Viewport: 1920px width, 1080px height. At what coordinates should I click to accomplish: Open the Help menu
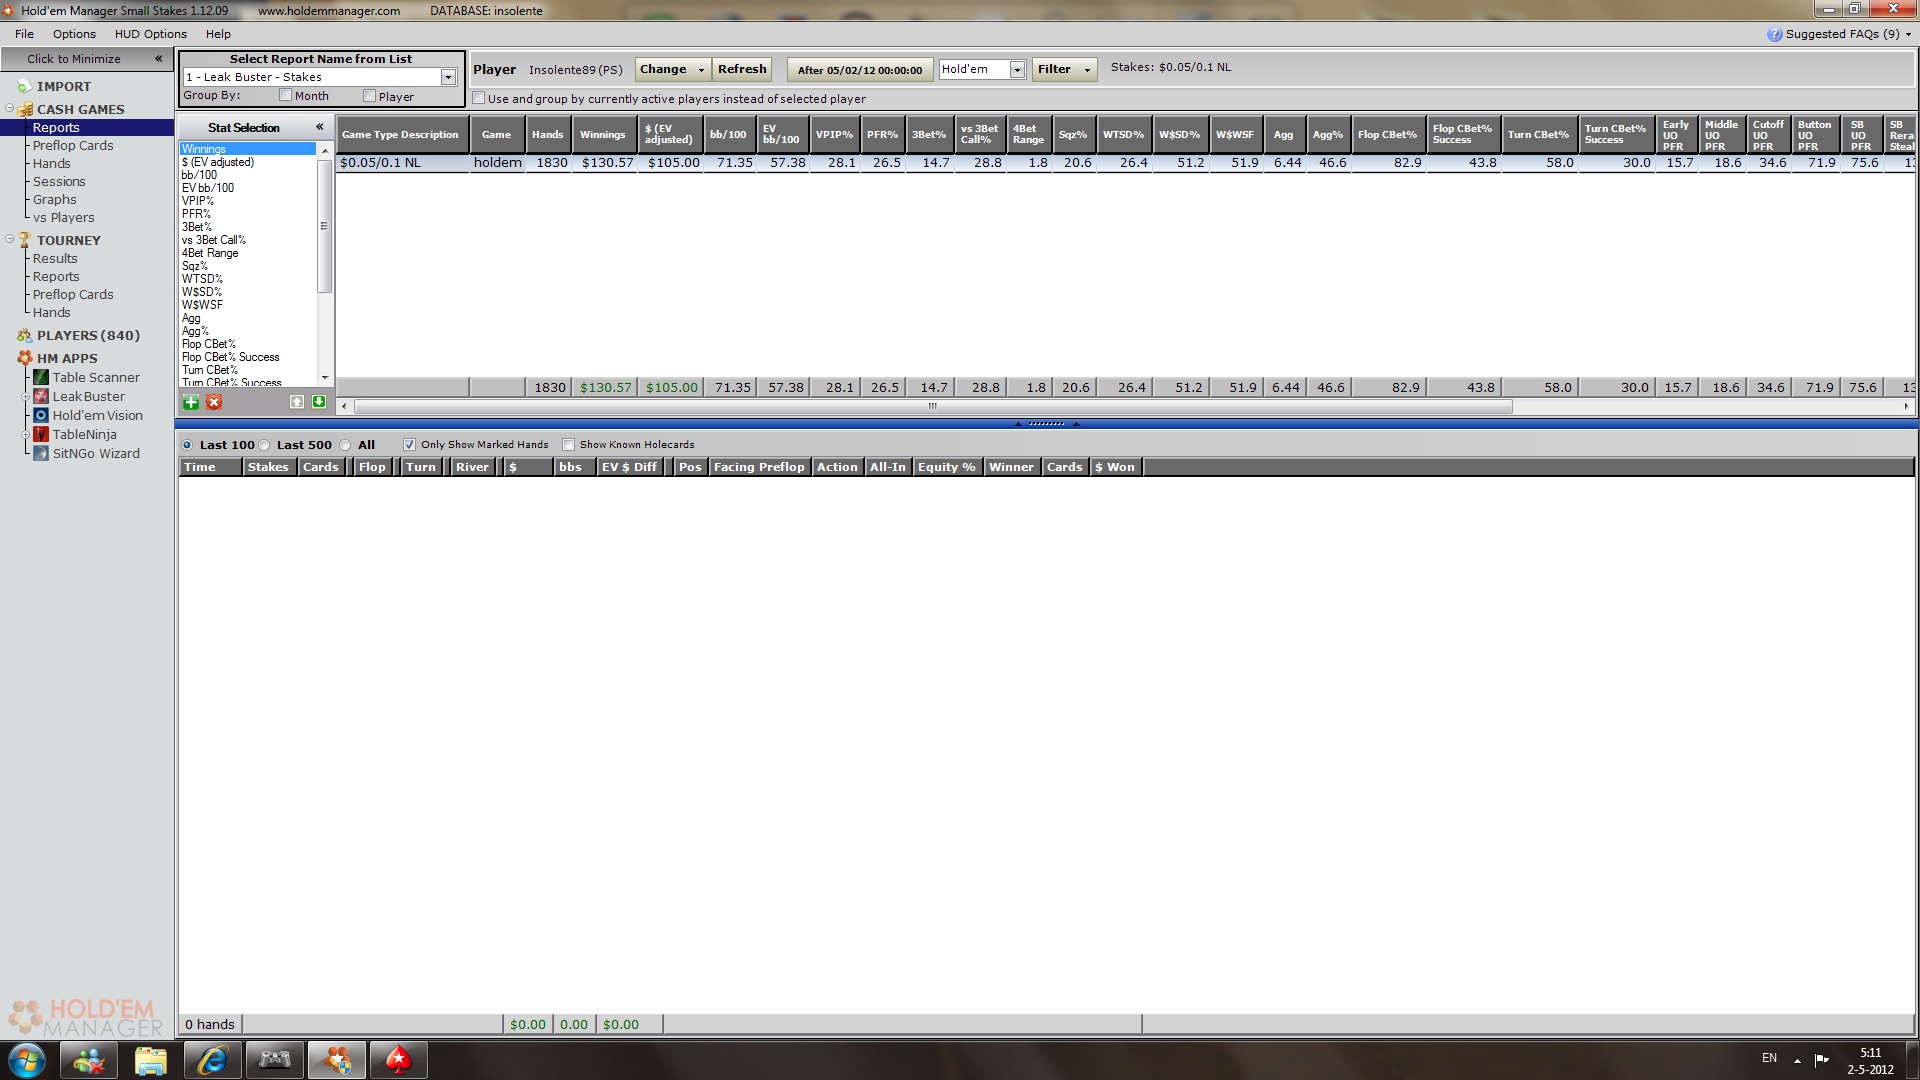[218, 34]
